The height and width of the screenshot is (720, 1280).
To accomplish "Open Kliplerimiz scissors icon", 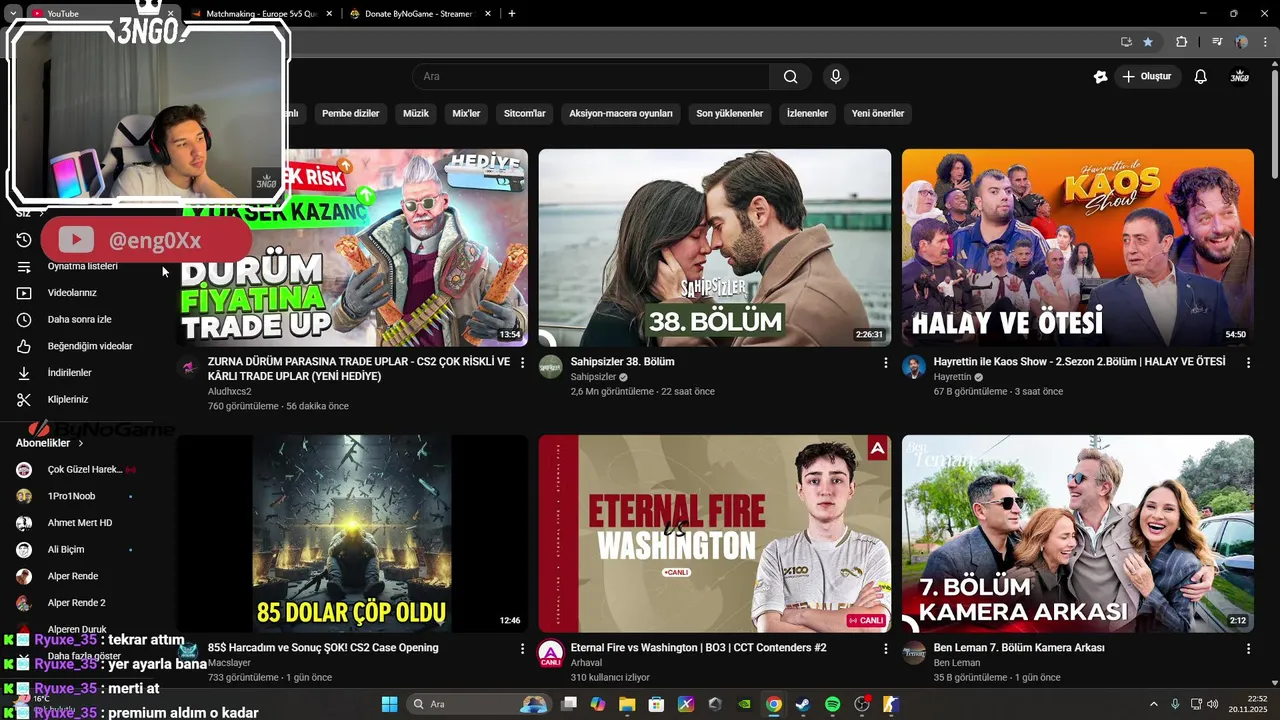I will [24, 400].
